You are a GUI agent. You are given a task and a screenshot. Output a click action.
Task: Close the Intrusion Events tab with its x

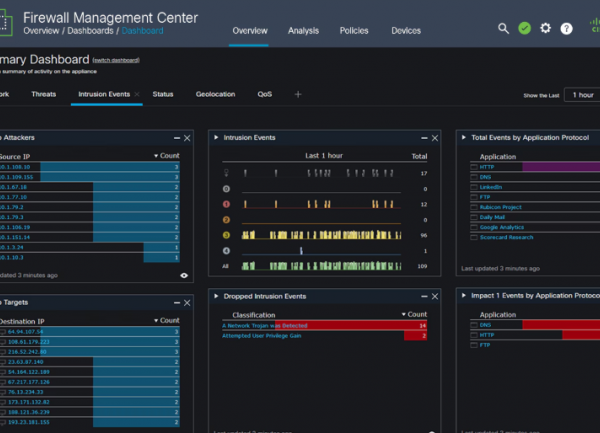137,94
